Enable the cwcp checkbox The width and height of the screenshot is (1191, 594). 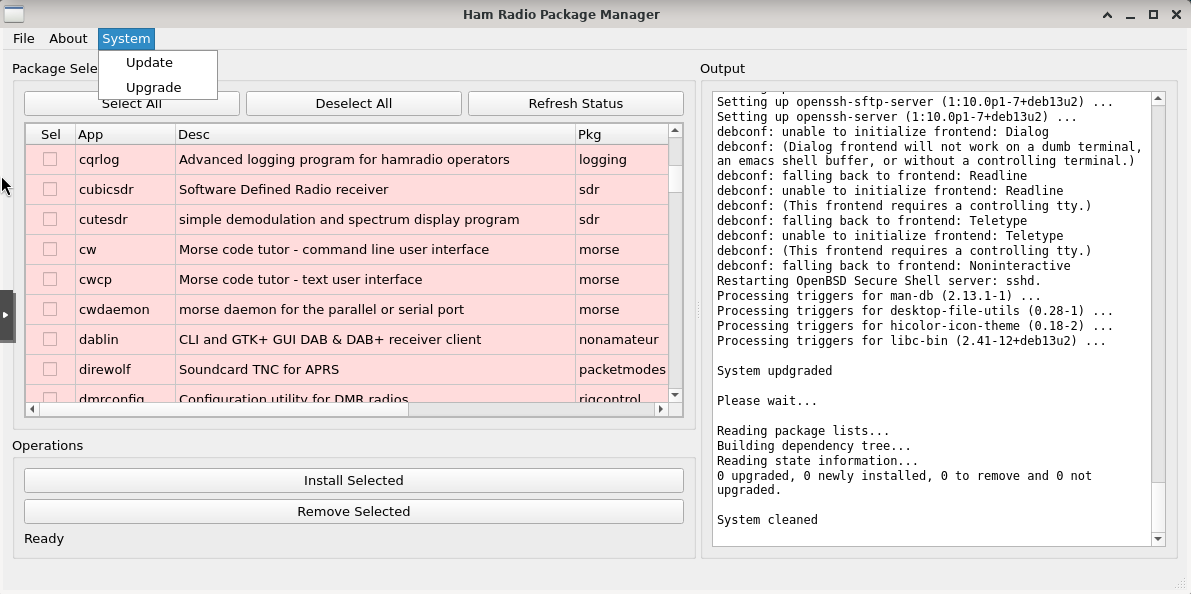coord(50,280)
